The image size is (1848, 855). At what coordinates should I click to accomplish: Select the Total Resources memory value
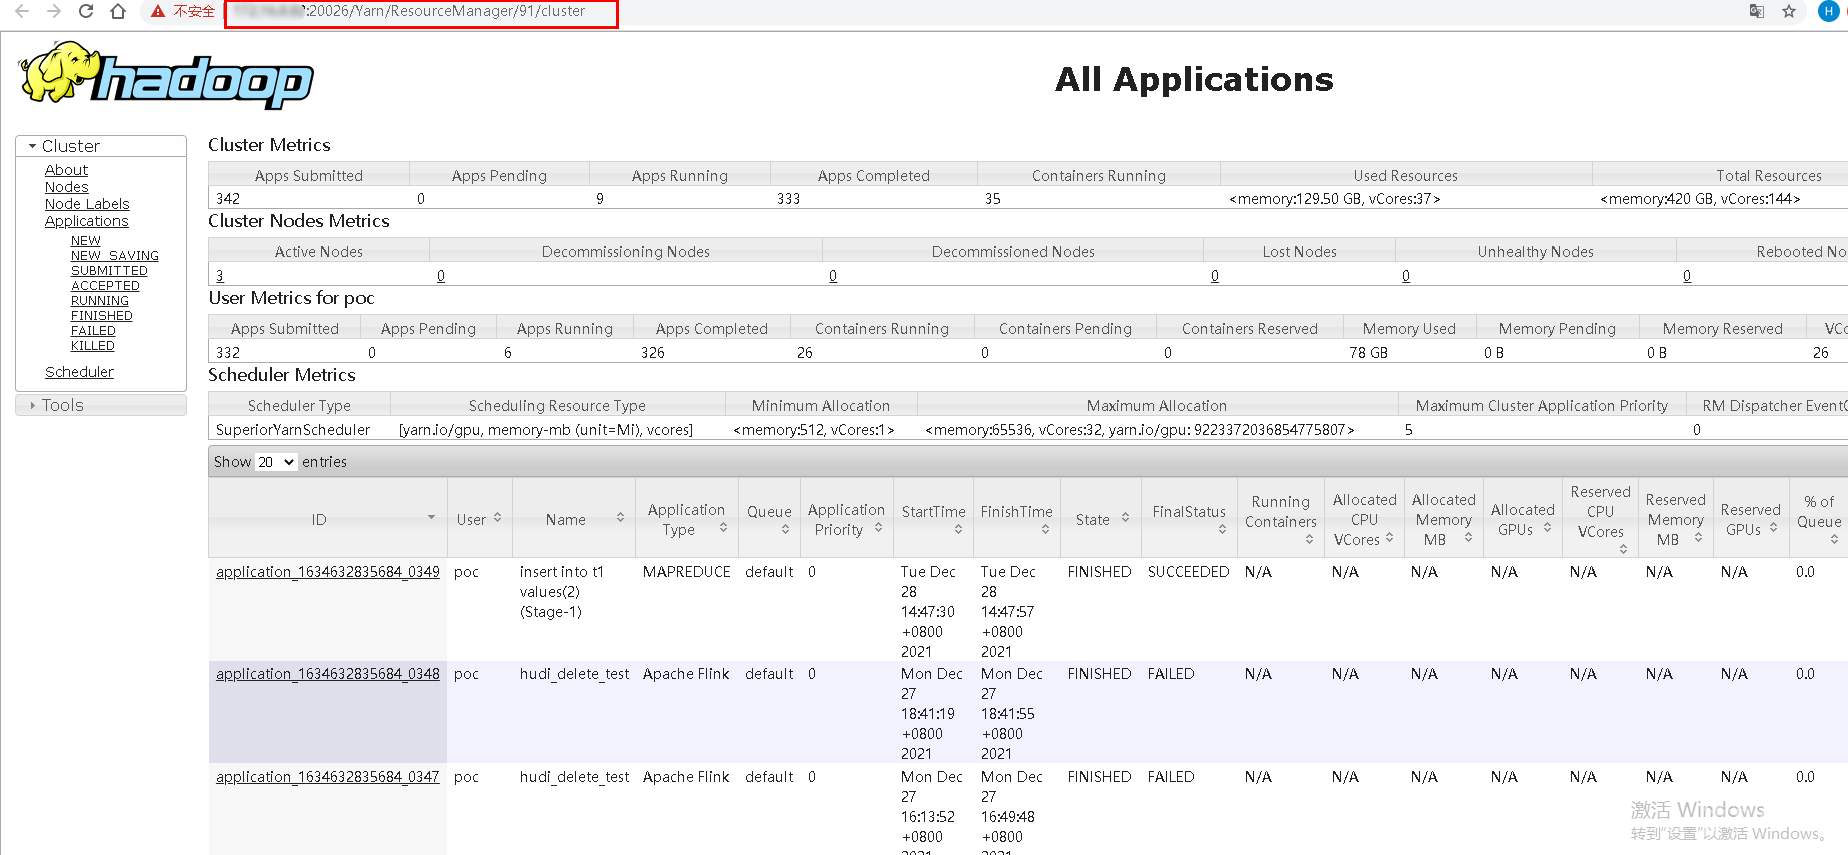pos(1700,199)
